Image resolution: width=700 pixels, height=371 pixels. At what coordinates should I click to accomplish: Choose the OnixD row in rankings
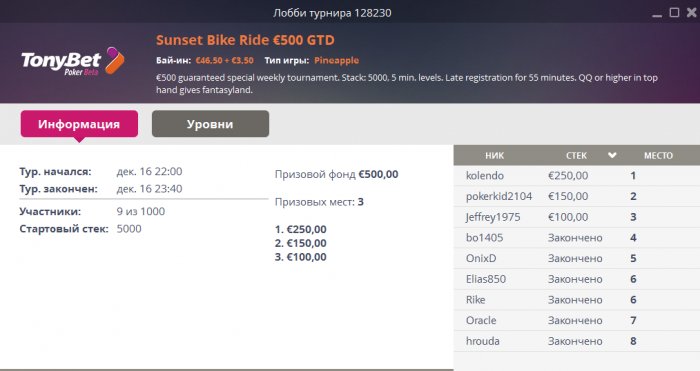pos(577,258)
